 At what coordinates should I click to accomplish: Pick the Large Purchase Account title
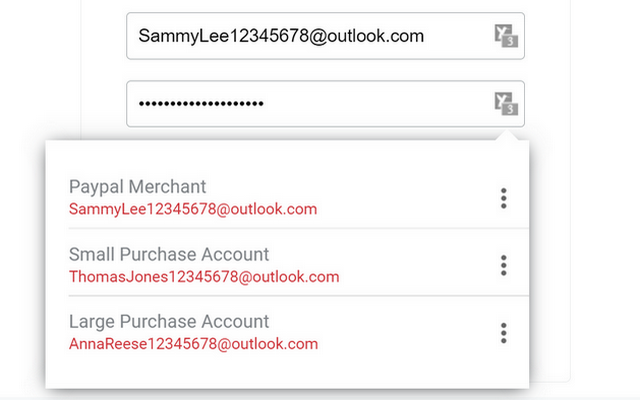[x=169, y=322]
